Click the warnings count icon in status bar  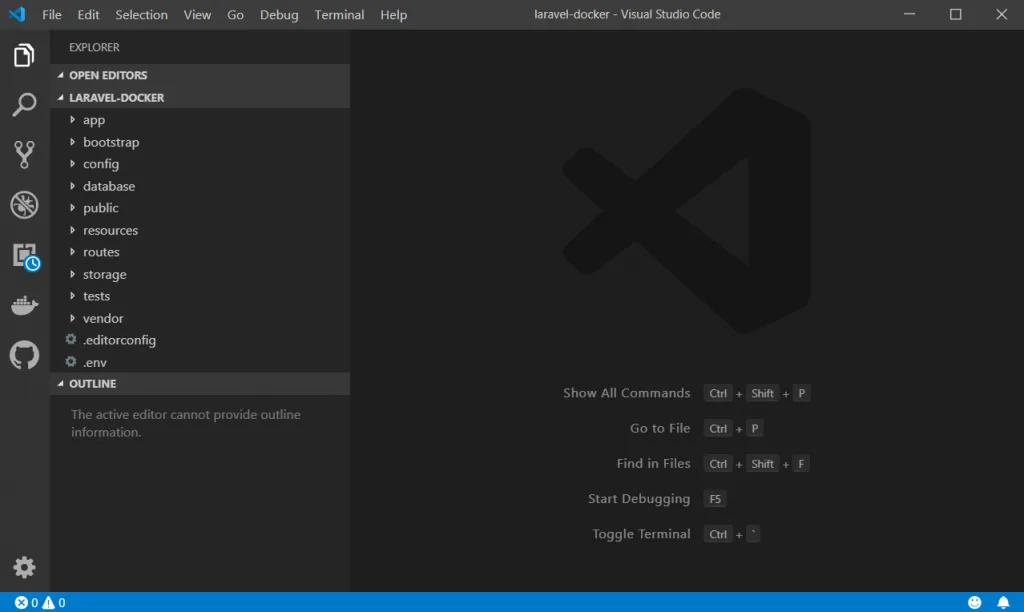[48, 602]
